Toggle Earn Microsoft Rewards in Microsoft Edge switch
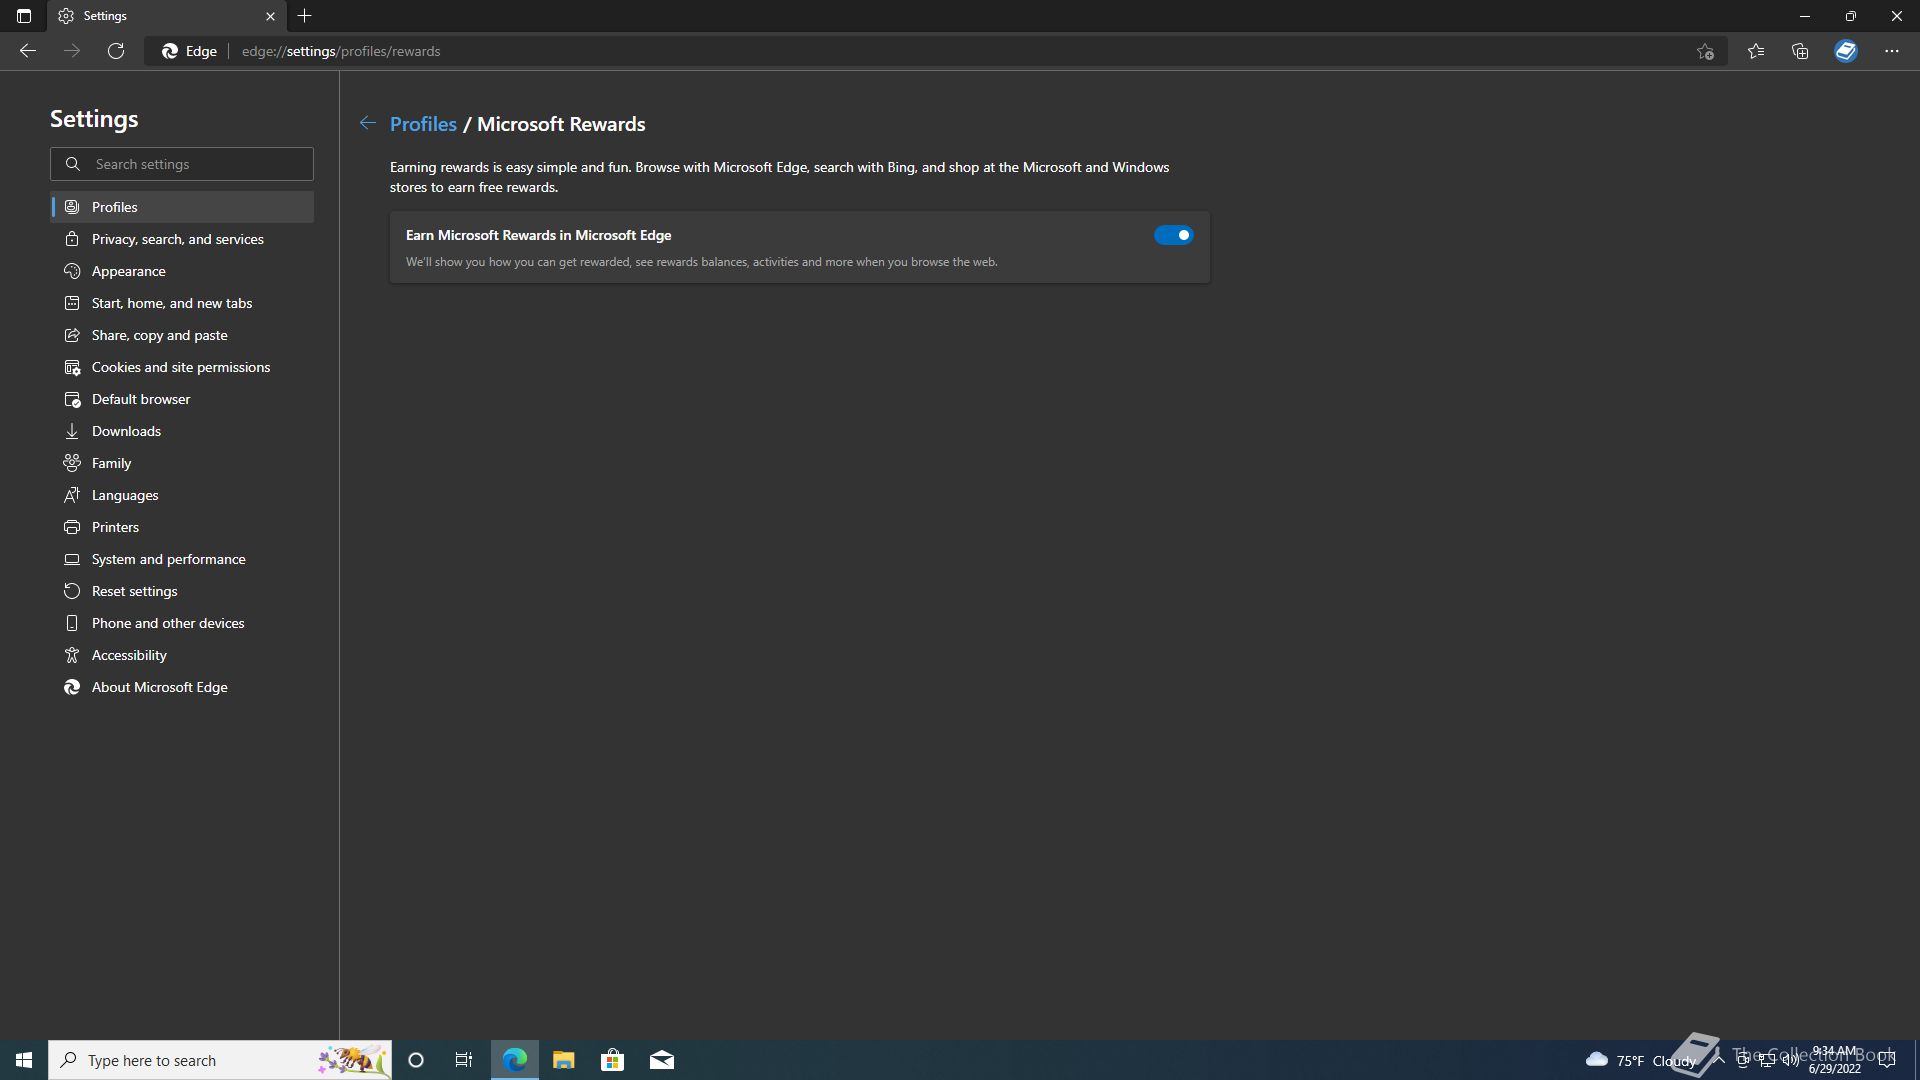1920x1080 pixels. pyautogui.click(x=1173, y=235)
